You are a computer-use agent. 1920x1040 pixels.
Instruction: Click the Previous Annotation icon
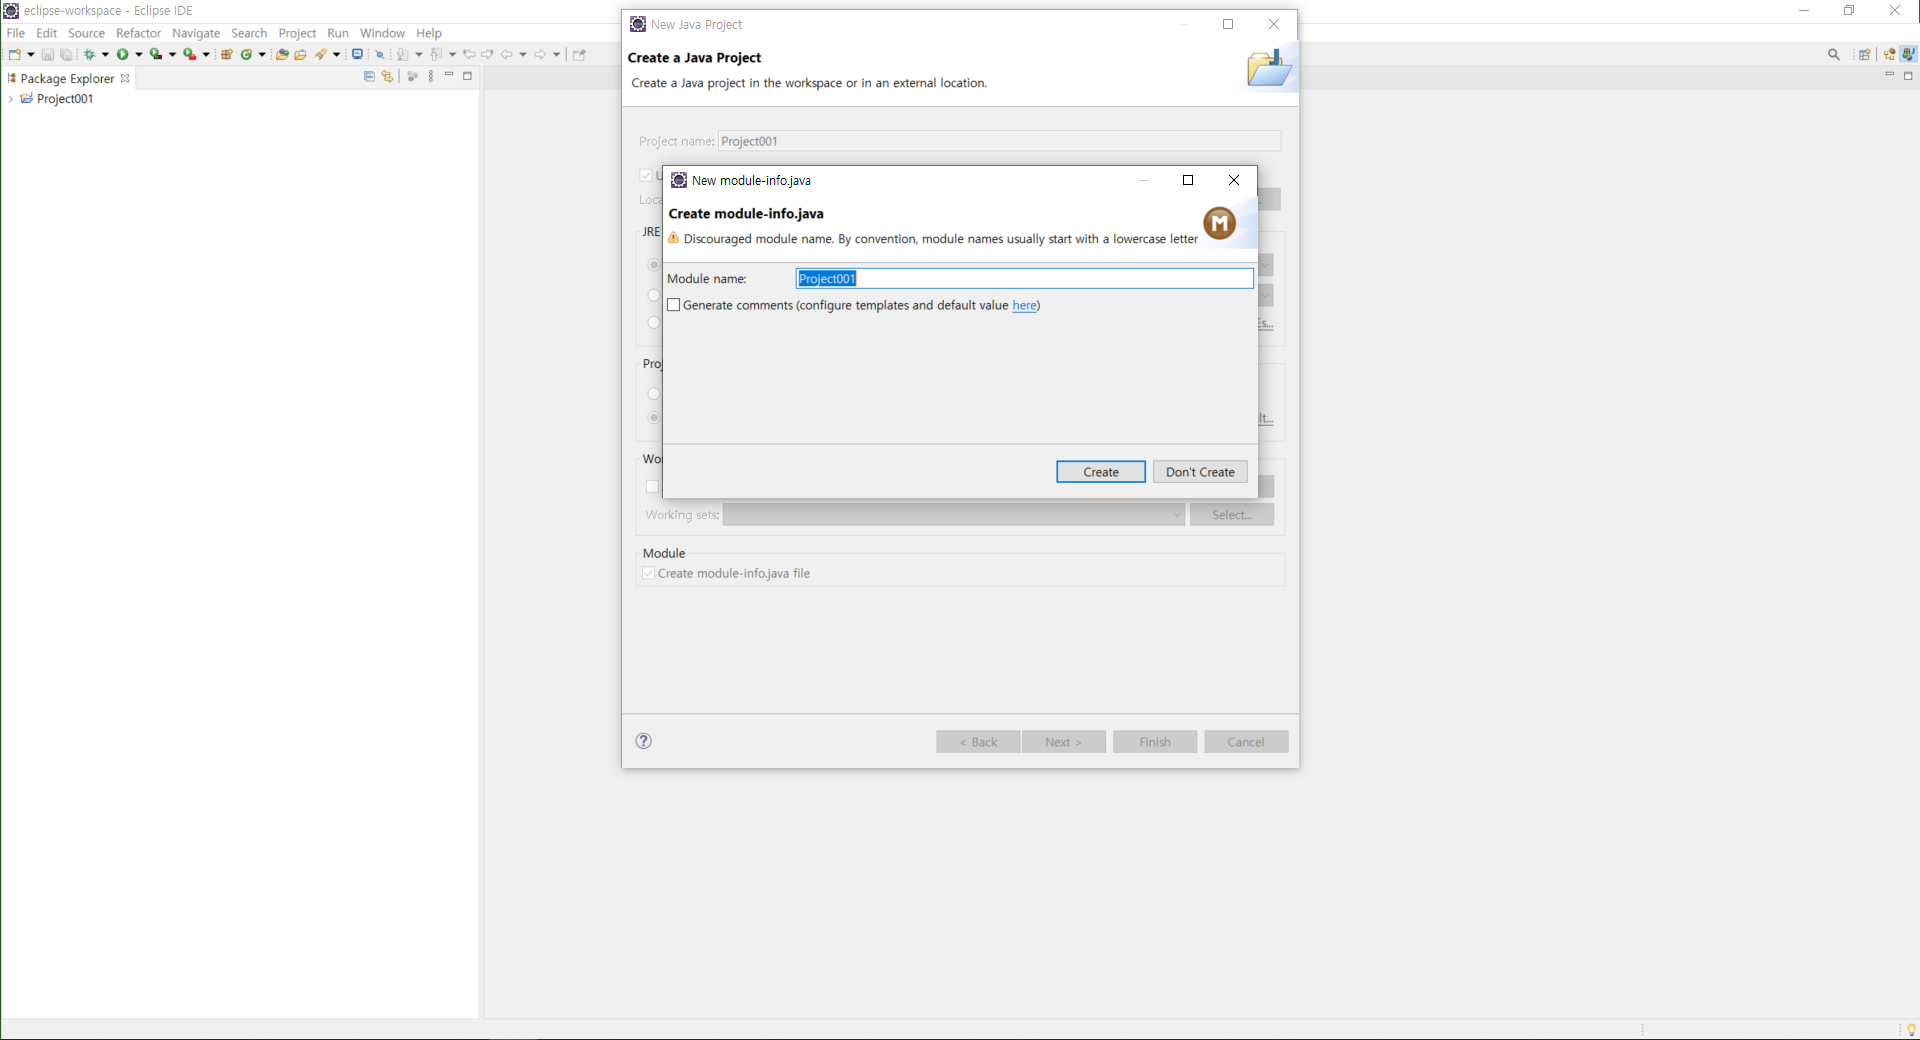tap(436, 54)
